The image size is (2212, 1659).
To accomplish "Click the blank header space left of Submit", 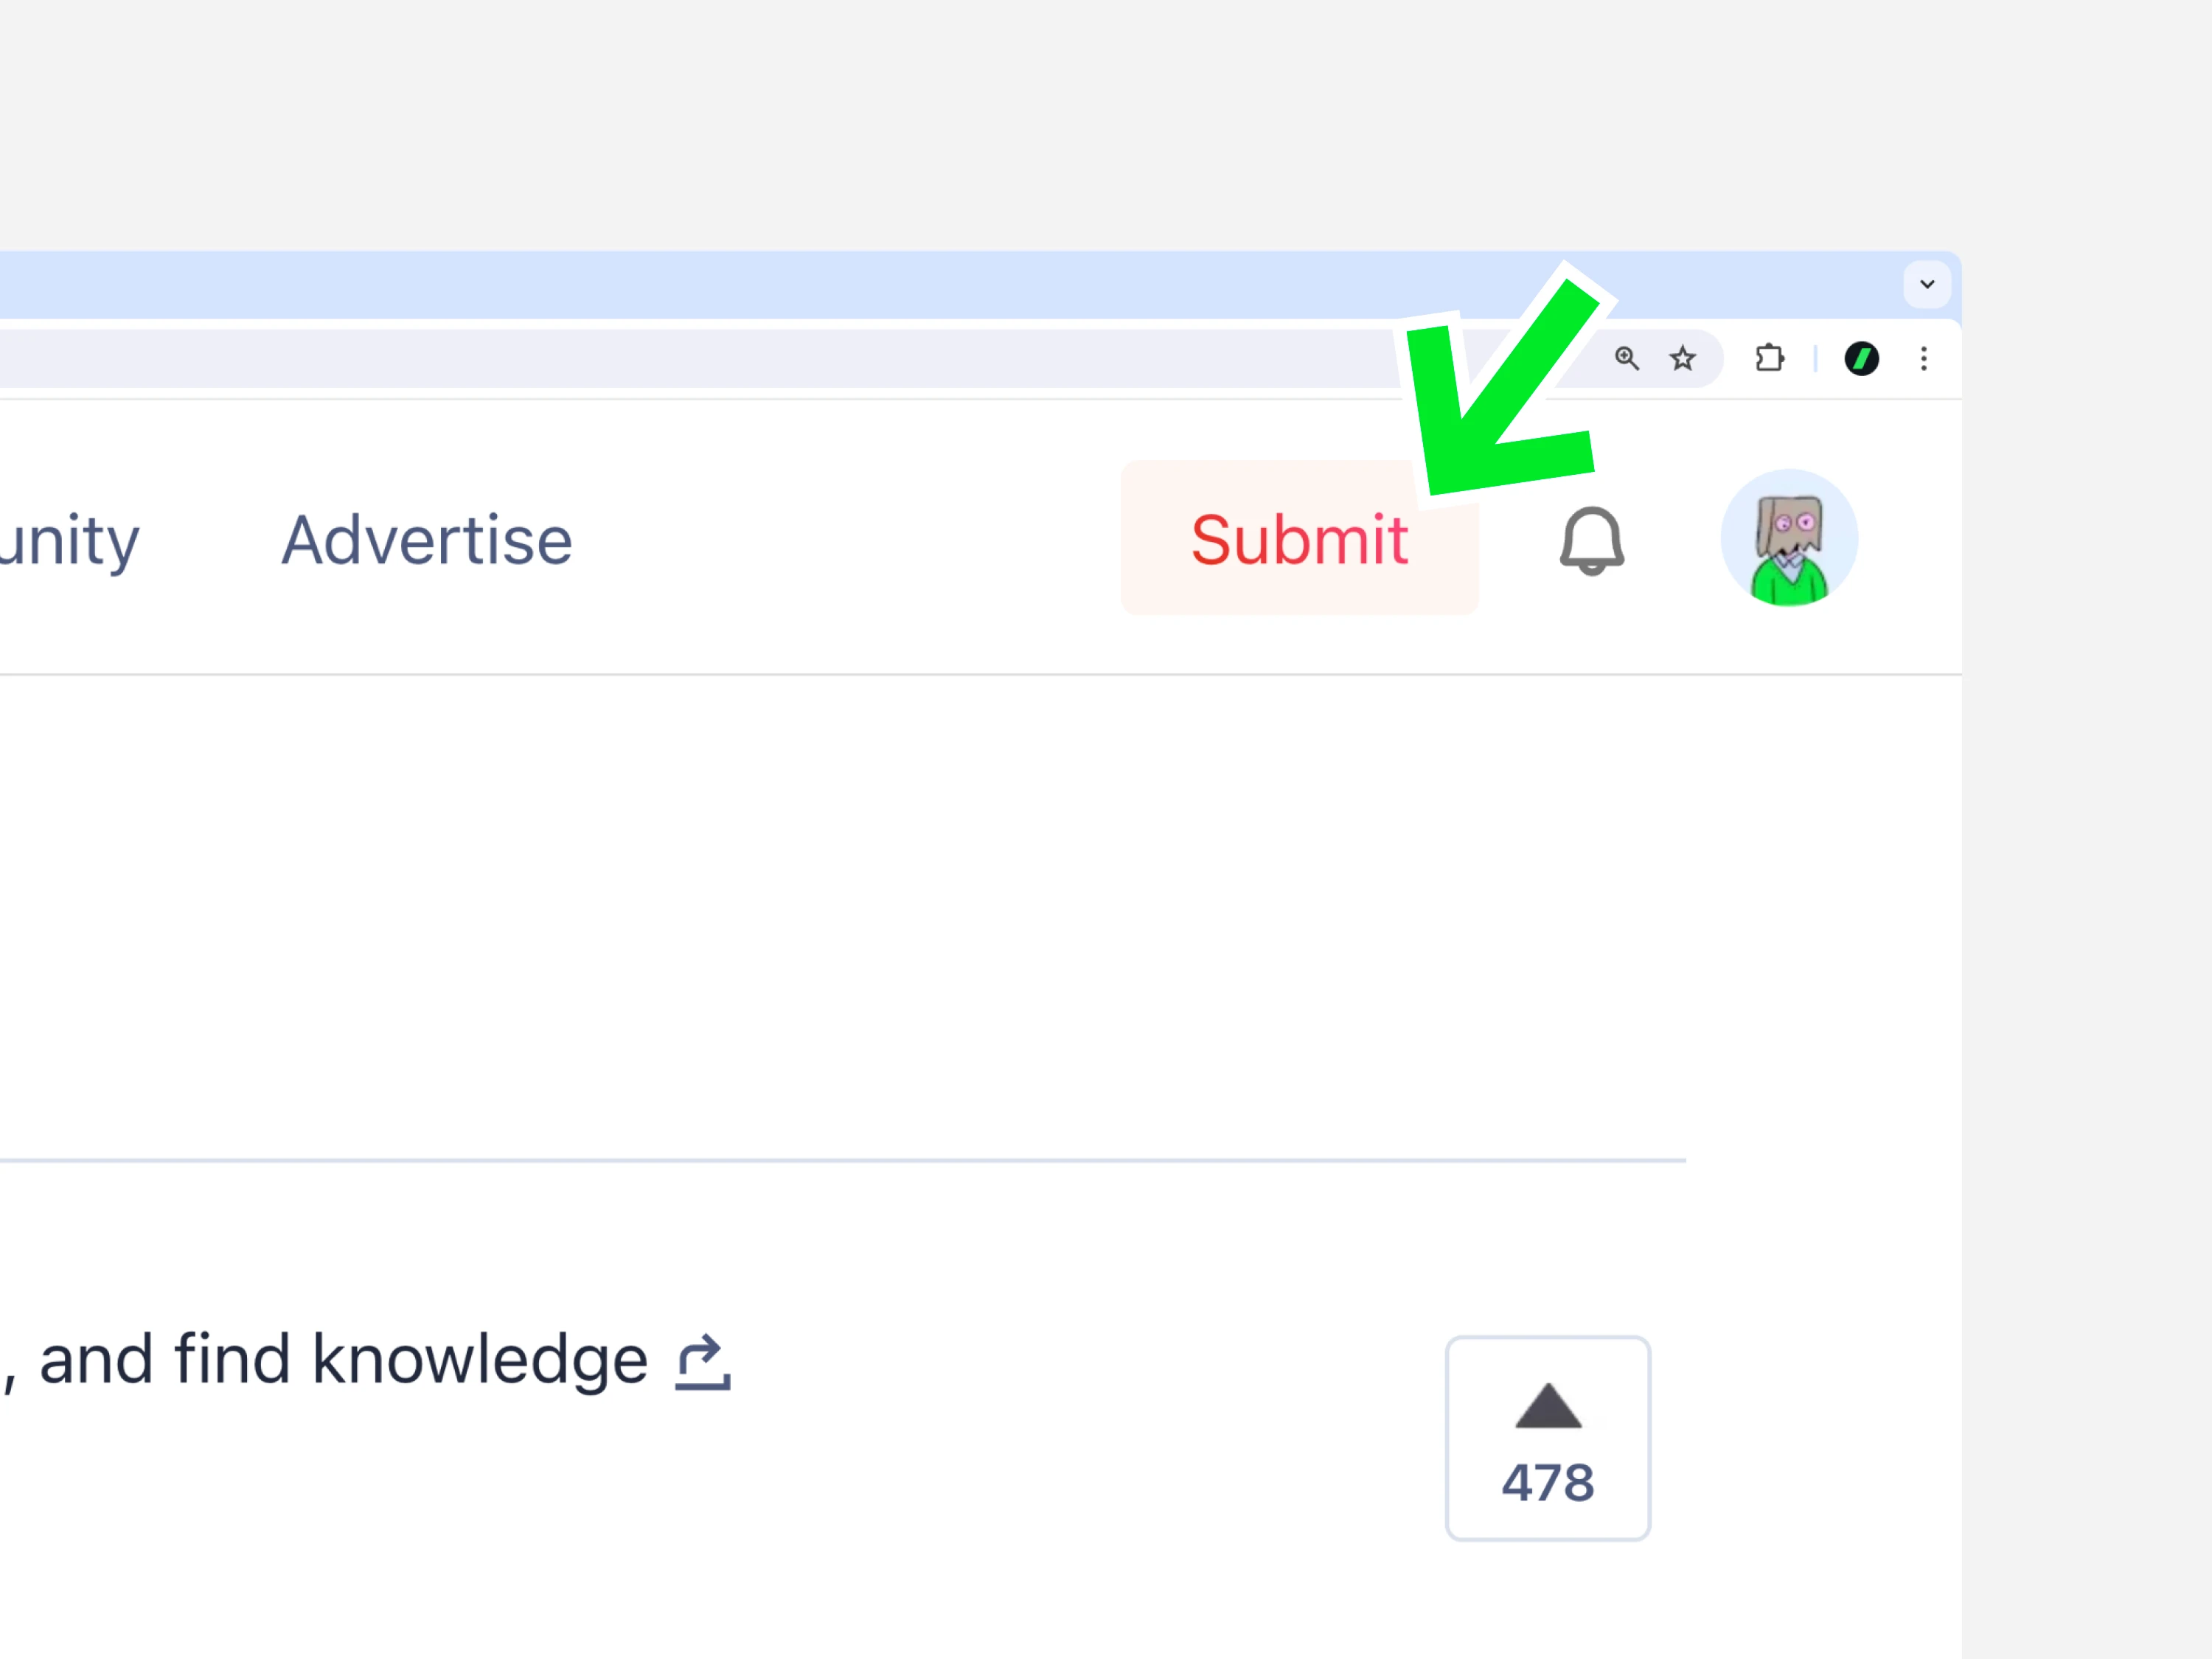I will 850,541.
